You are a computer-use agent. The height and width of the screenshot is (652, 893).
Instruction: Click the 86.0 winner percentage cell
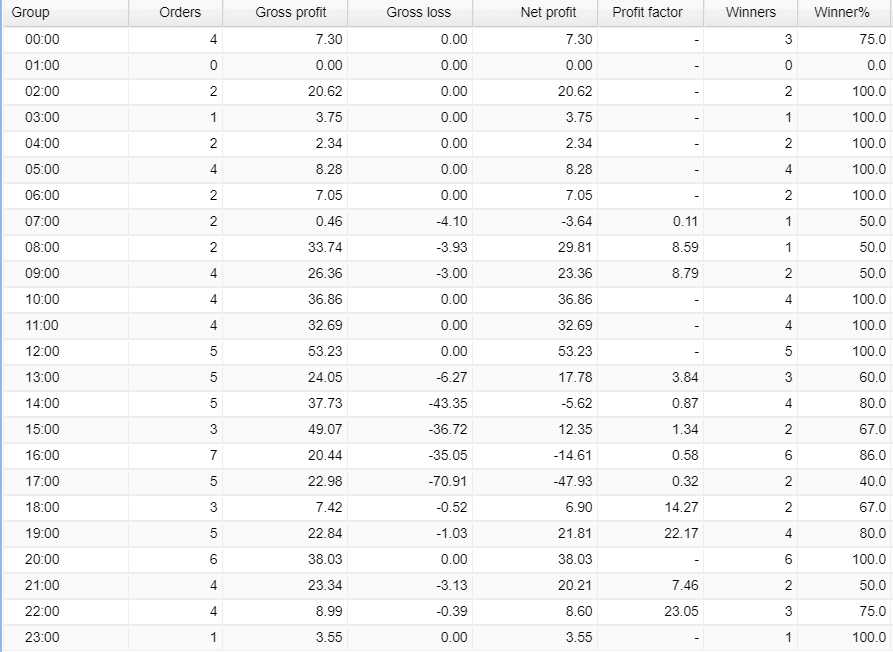[872, 455]
